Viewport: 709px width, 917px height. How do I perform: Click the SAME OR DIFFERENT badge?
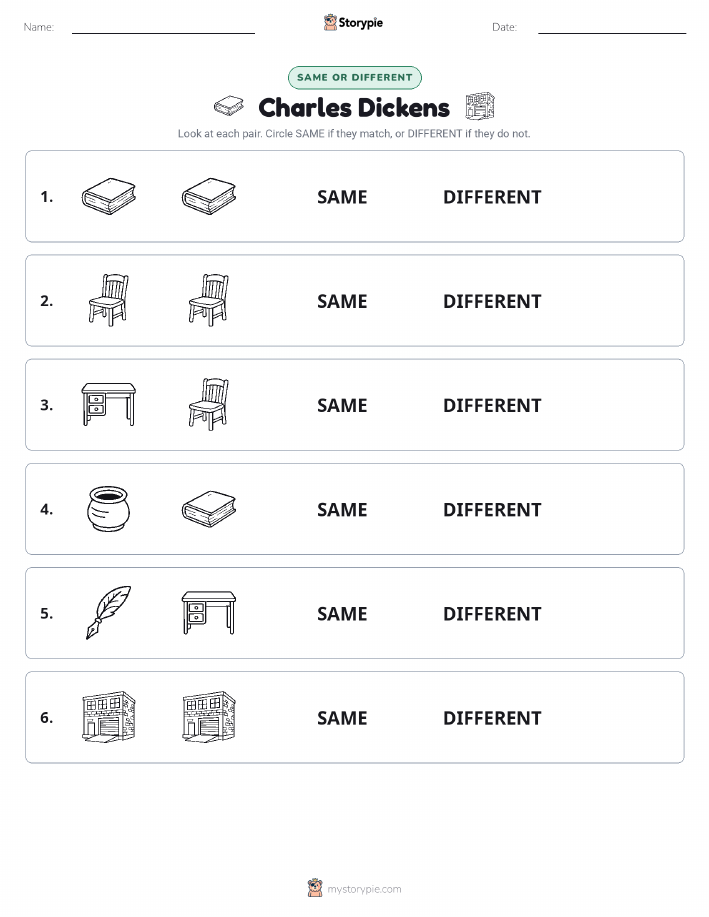(x=354, y=78)
